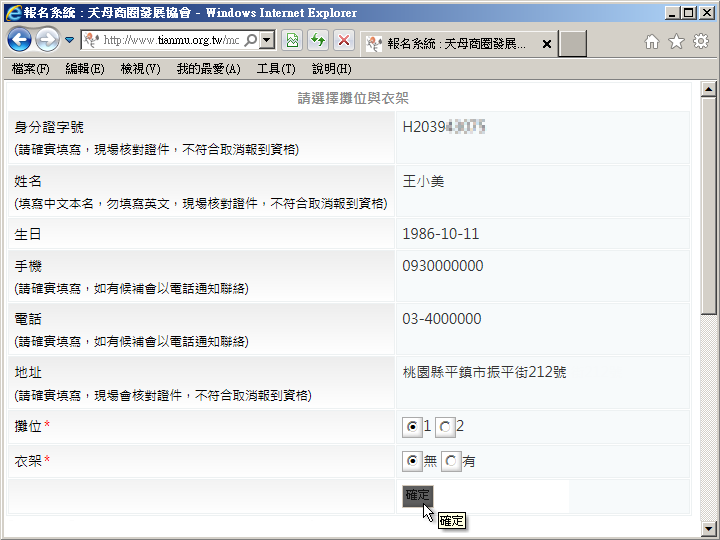
Task: Click the Compatibility View icon
Action: pyautogui.click(x=292, y=41)
